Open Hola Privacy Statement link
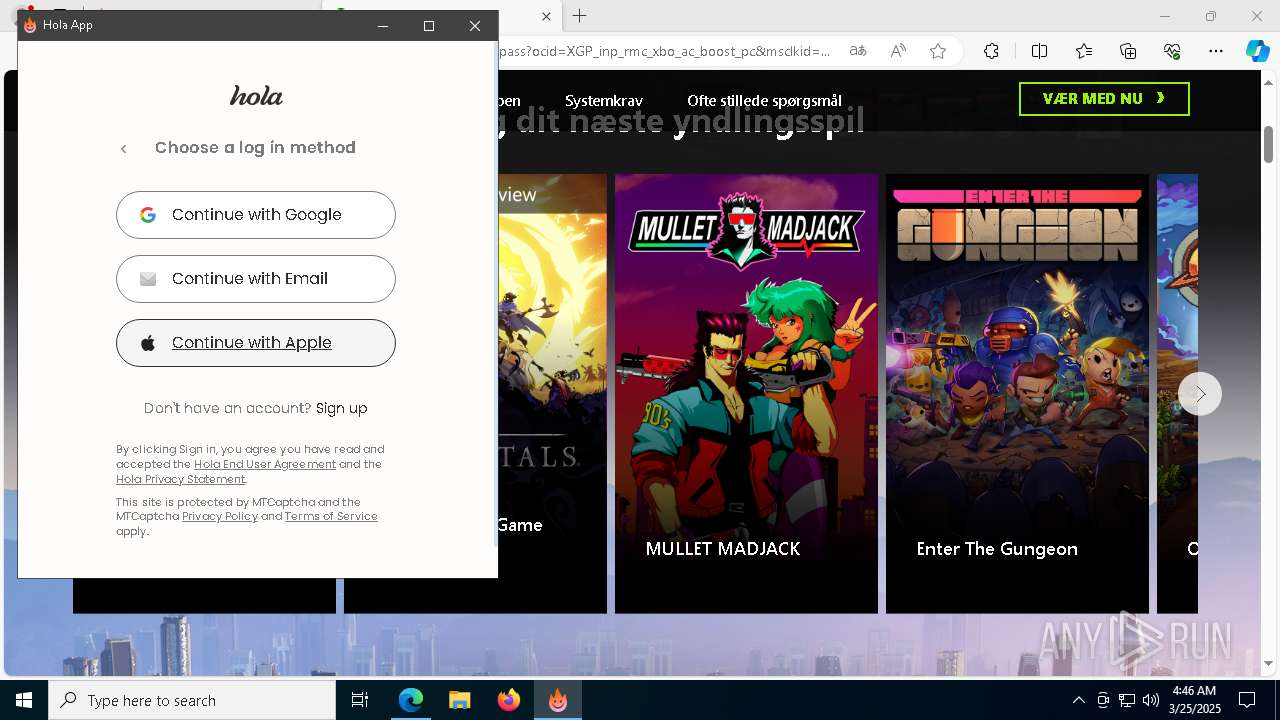This screenshot has height=720, width=1280. [x=180, y=479]
